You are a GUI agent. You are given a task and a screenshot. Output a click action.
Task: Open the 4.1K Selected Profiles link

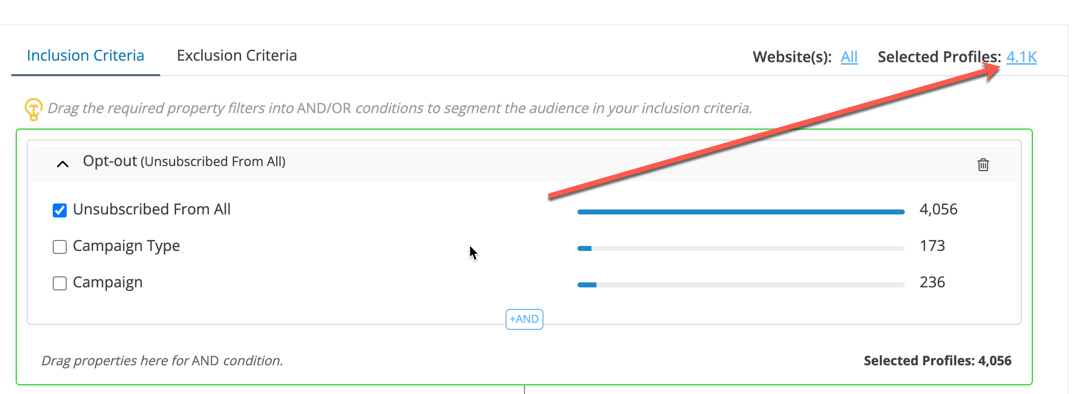point(1021,57)
